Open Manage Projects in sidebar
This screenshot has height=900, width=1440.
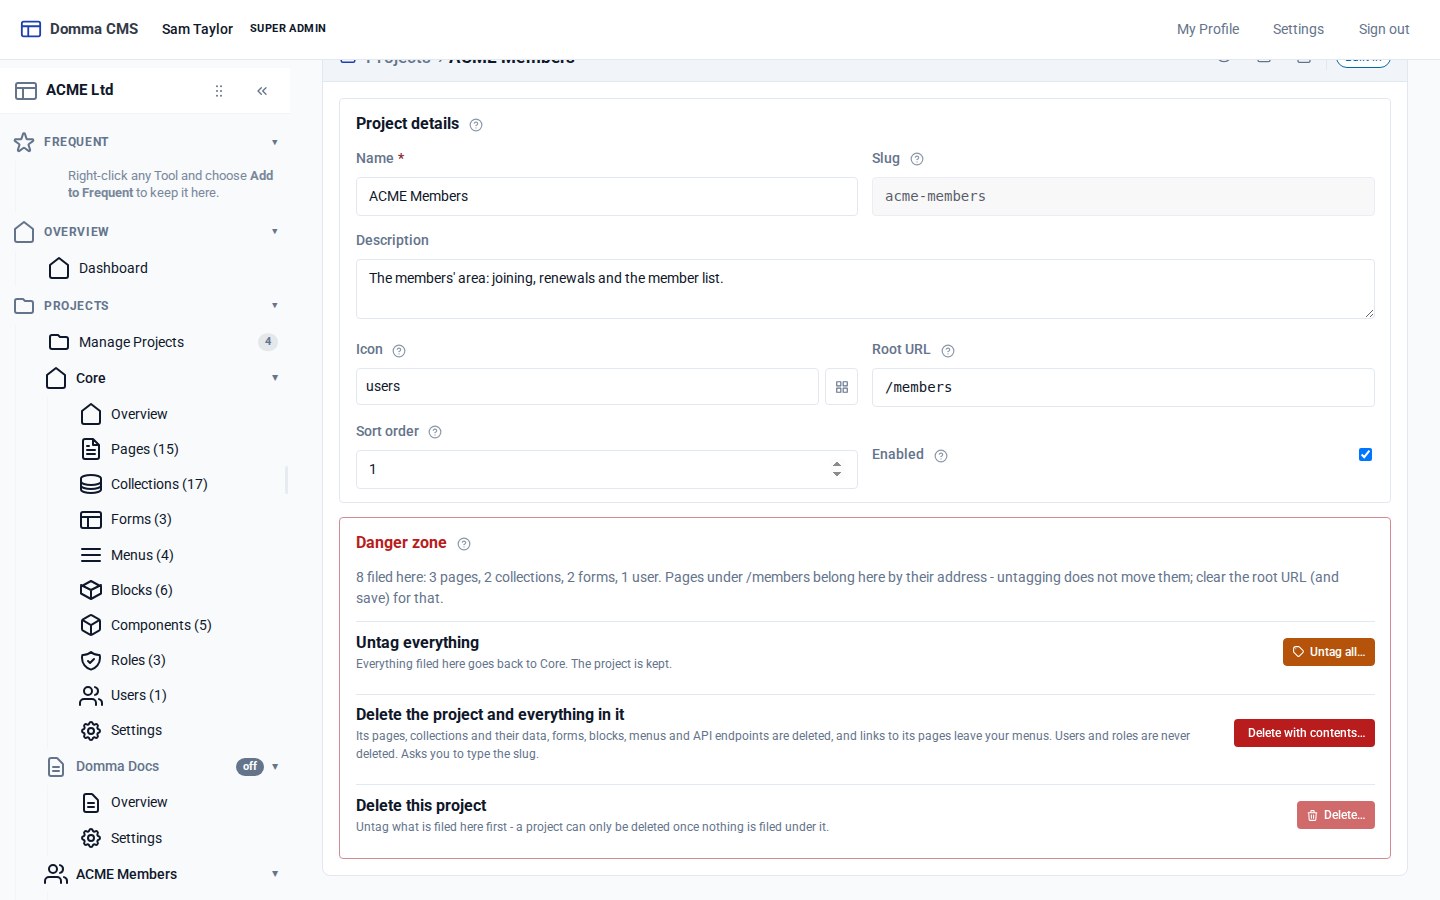[x=131, y=342]
